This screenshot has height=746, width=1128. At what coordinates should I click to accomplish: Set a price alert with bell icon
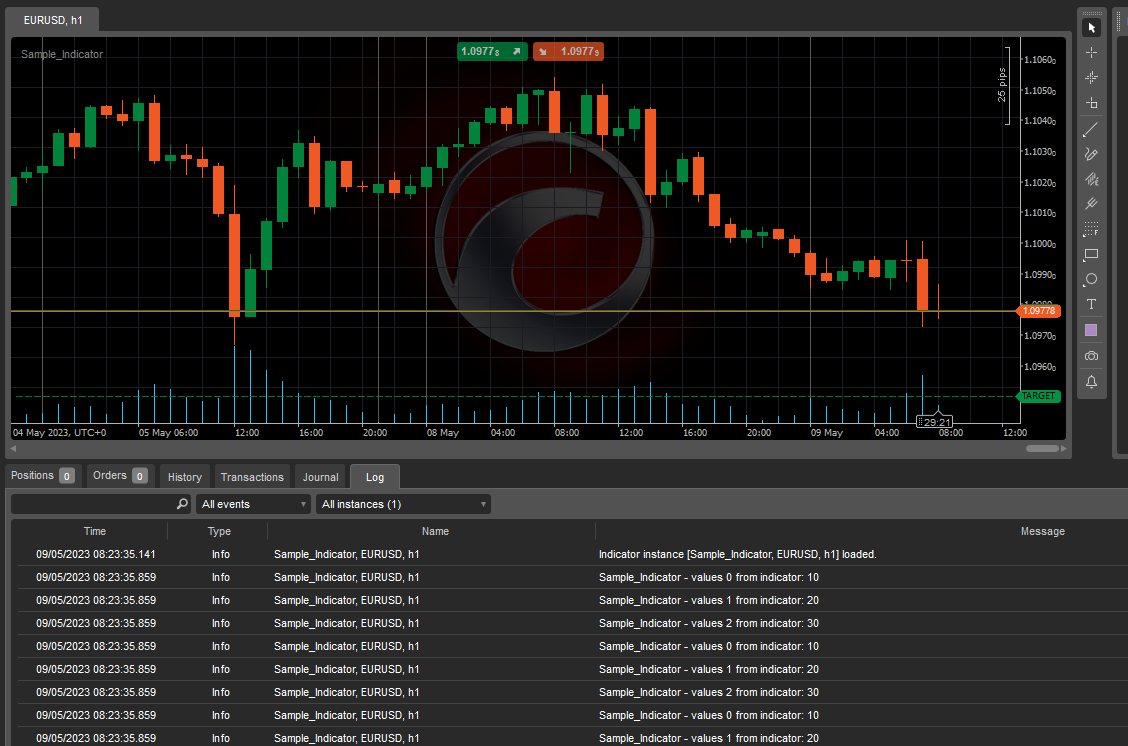click(1091, 382)
